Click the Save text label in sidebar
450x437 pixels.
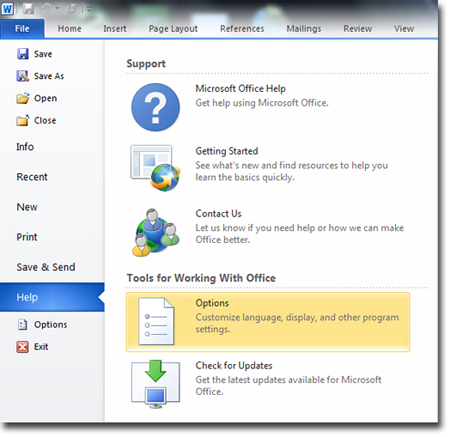(43, 54)
